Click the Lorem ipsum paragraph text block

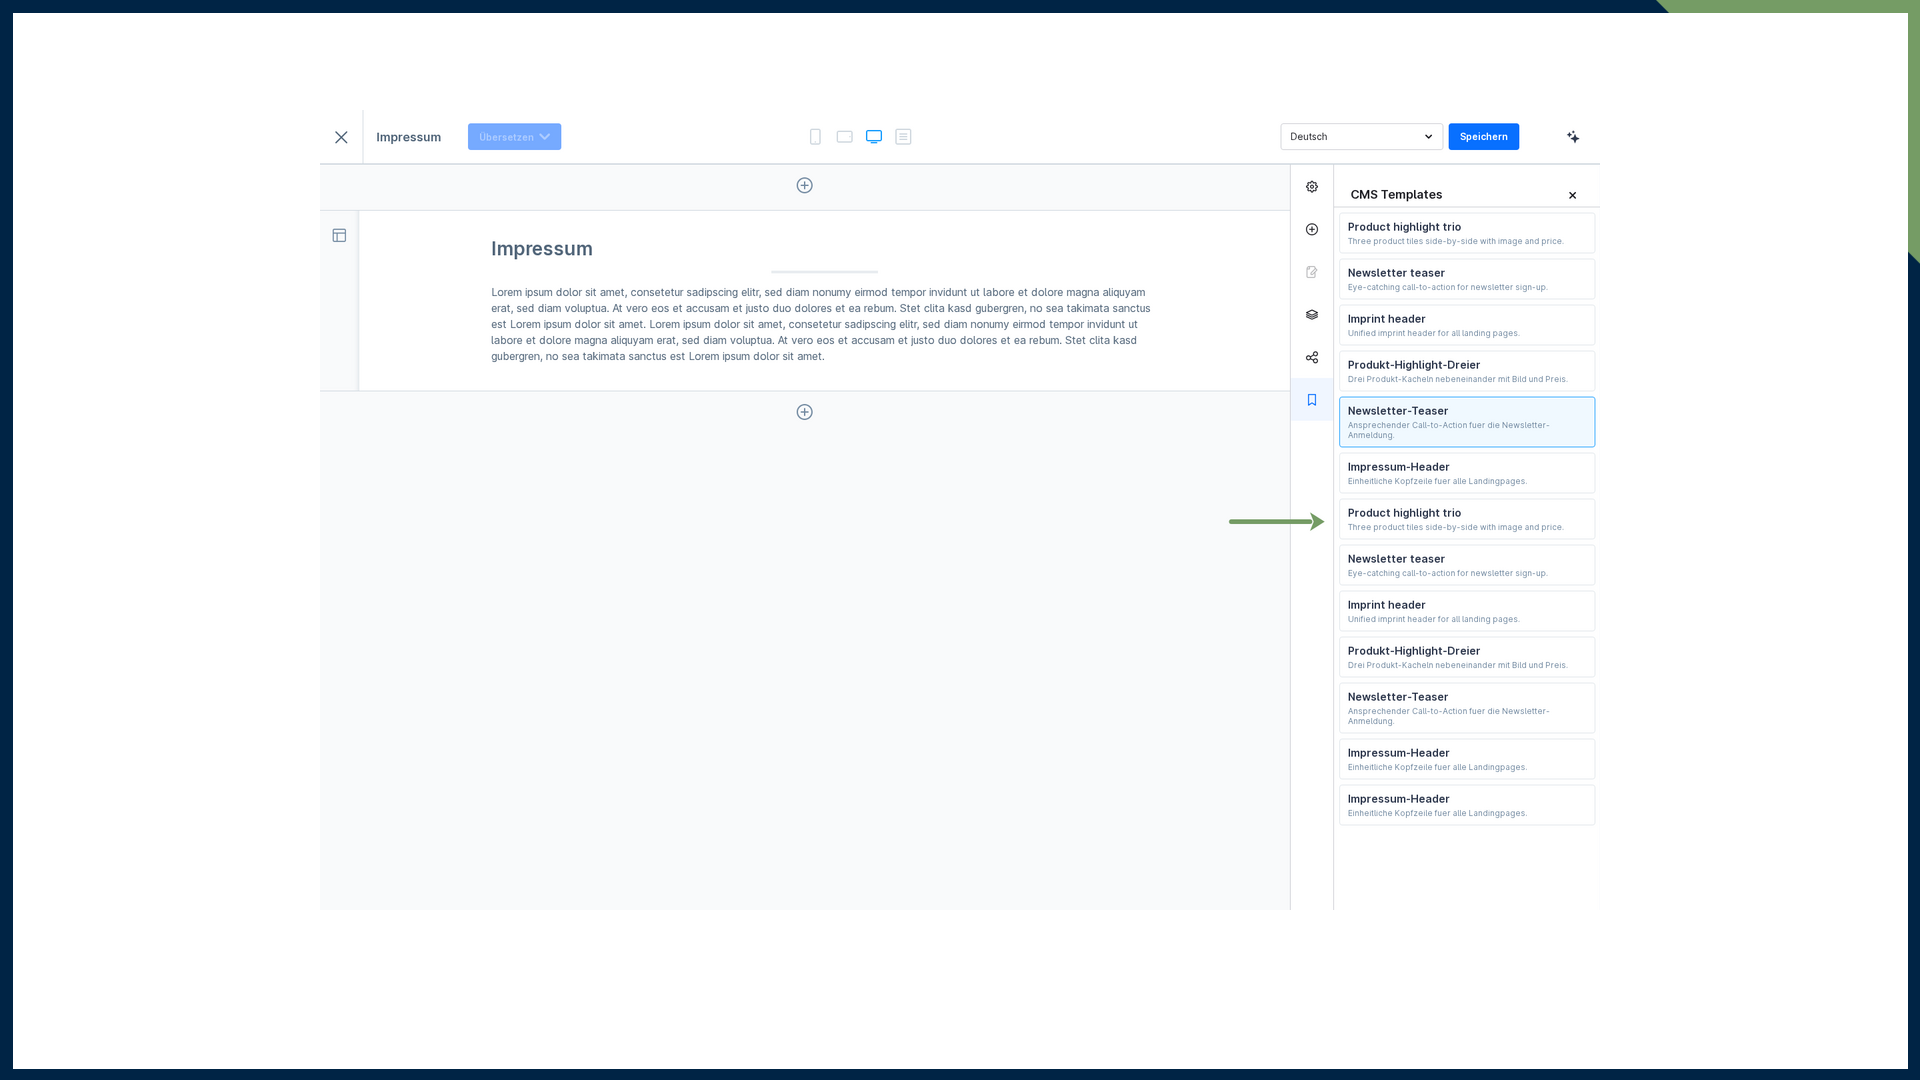821,324
